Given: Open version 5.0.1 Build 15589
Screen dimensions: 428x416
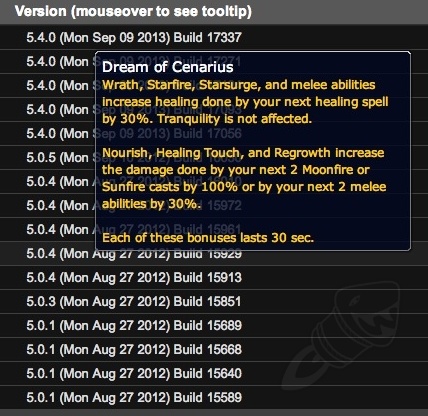Looking at the screenshot, I should pos(214,397).
